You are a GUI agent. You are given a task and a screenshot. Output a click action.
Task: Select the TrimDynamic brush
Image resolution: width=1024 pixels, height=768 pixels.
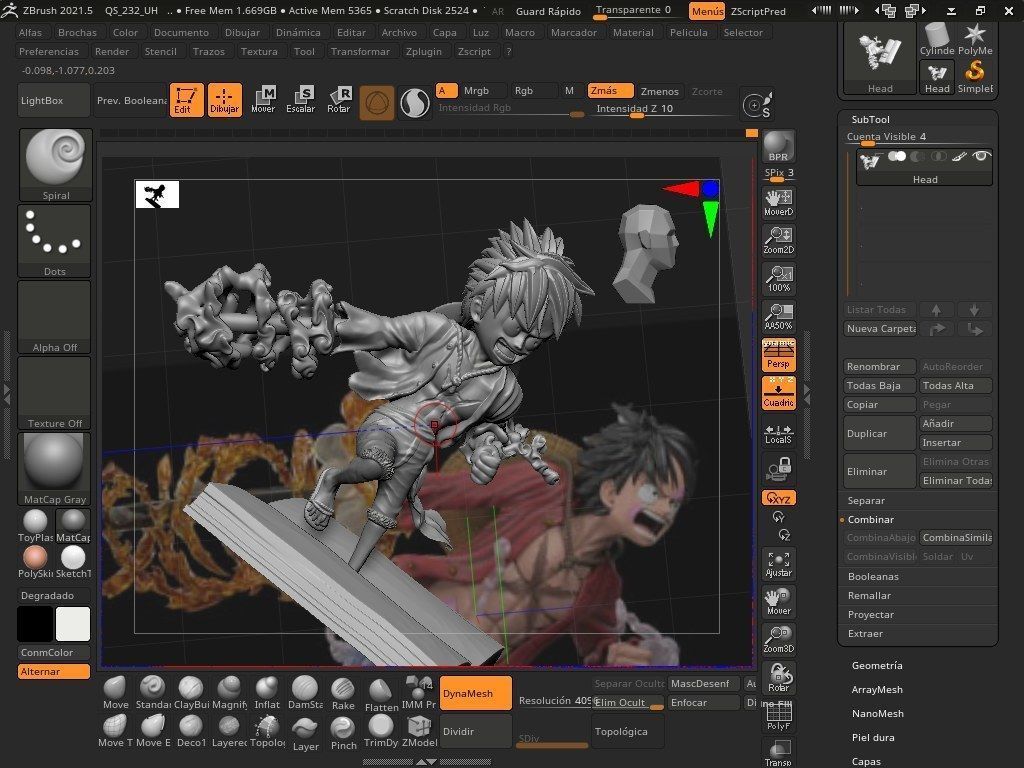pos(381,731)
